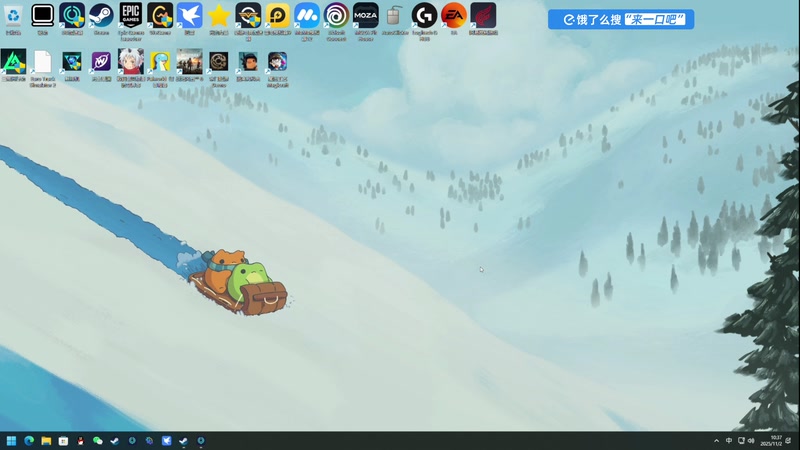
Task: Open the blue bird app on the taskbar
Action: pos(166,441)
